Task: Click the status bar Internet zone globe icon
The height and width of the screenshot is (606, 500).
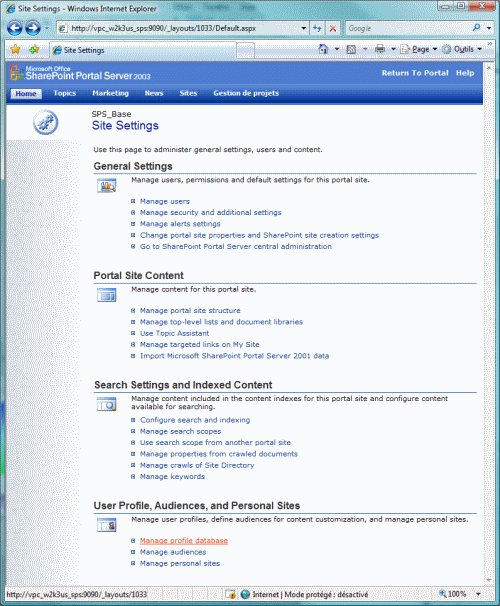Action: (245, 594)
